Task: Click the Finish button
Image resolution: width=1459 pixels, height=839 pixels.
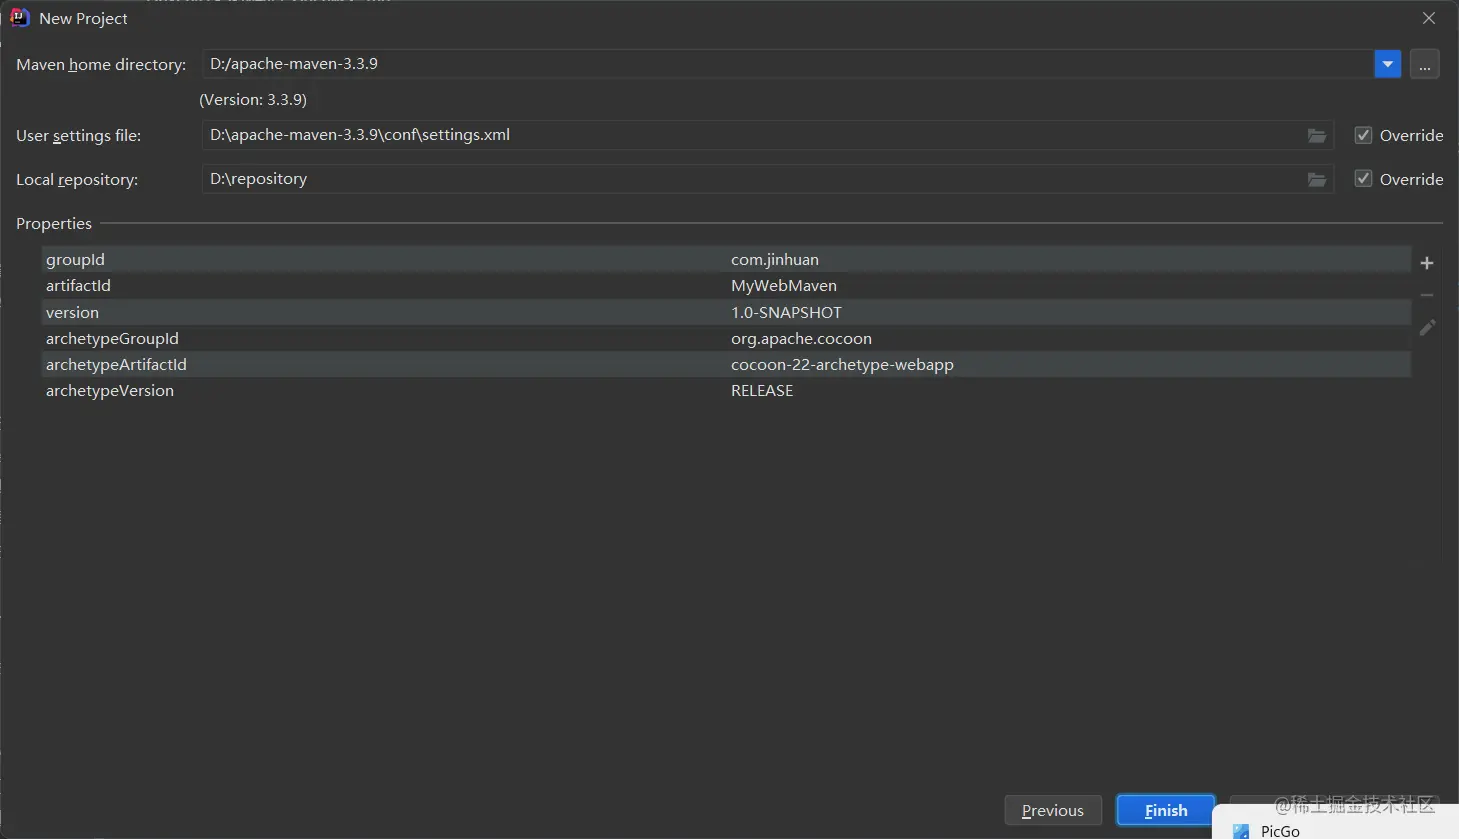Action: [x=1166, y=810]
